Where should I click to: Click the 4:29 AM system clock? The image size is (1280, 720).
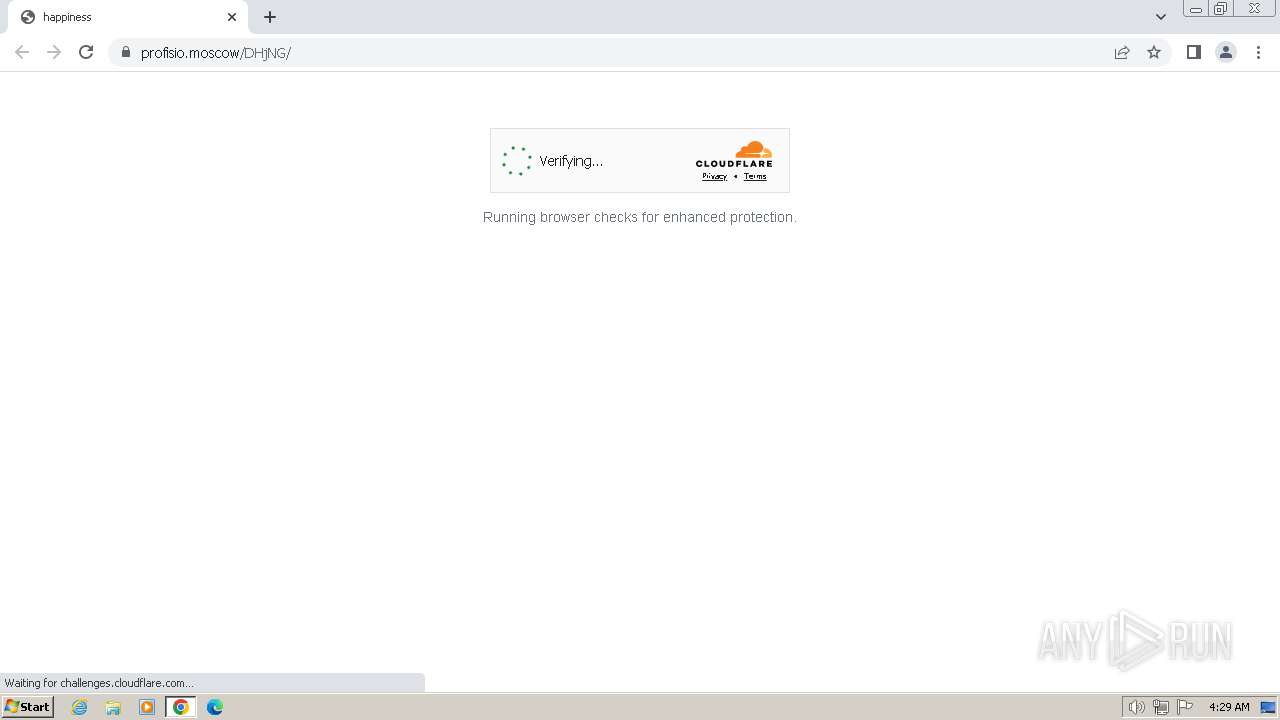pos(1229,707)
